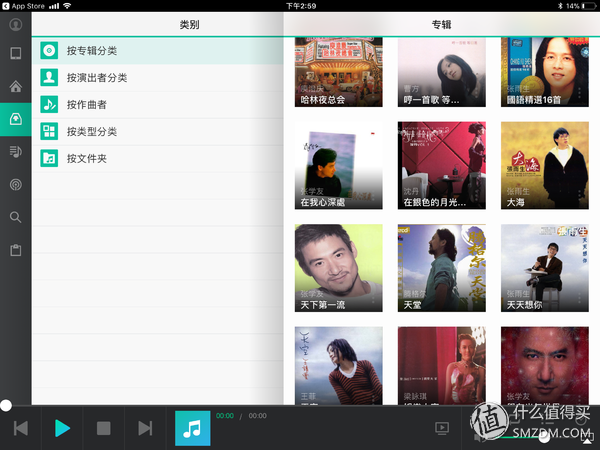Click the green elapsed time 00:00
The height and width of the screenshot is (450, 600).
click(225, 416)
